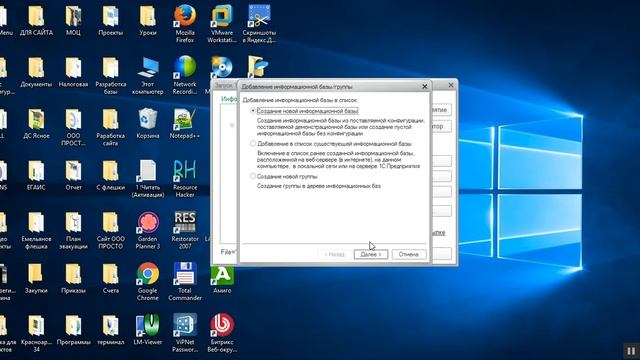Launch Total Commander shortcut

tap(185, 274)
